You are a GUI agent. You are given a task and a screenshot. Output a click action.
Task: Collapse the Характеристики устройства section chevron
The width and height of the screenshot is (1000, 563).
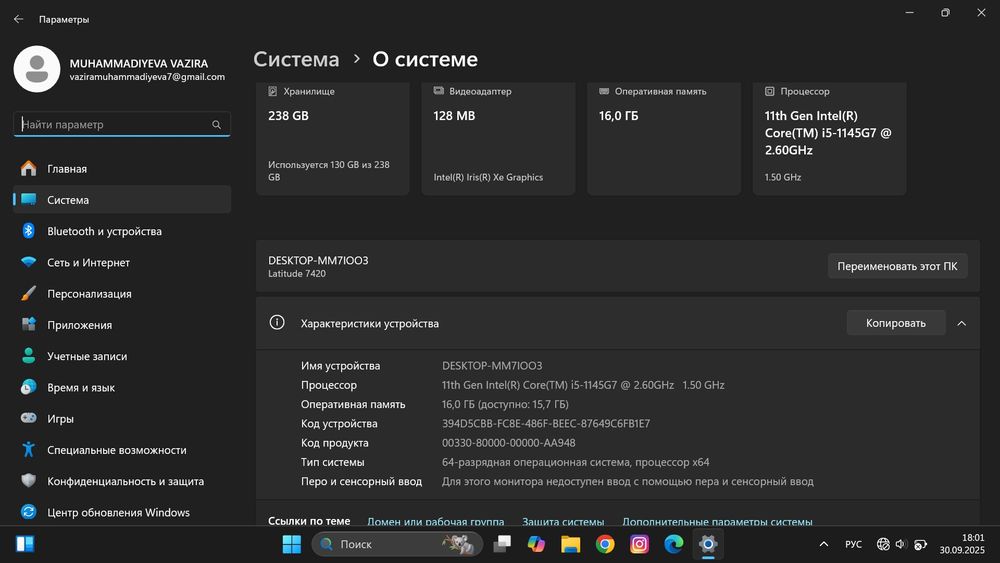tap(961, 323)
